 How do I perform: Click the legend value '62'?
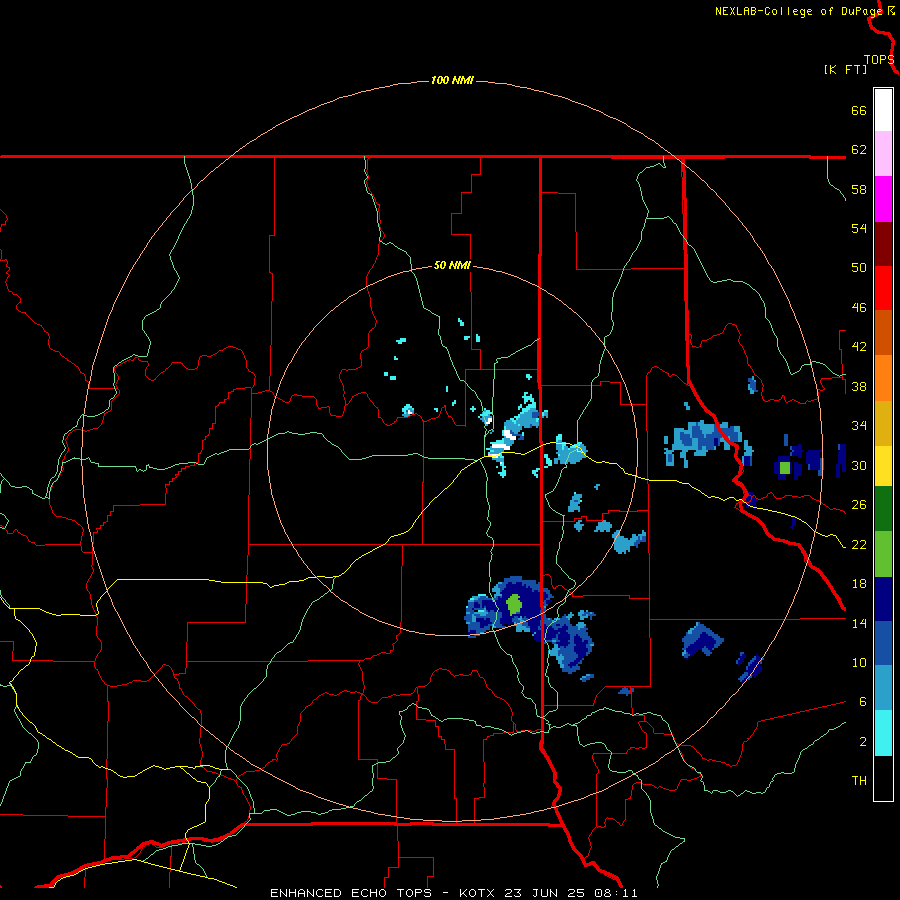point(859,150)
